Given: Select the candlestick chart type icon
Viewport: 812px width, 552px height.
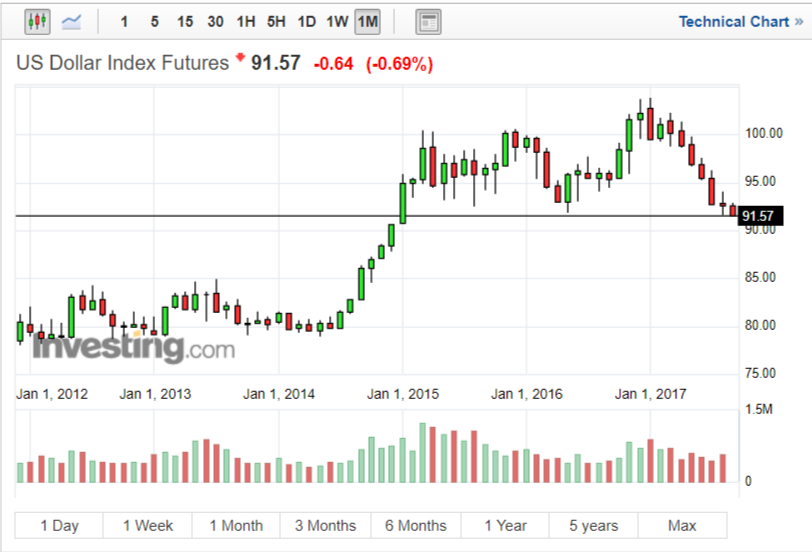Looking at the screenshot, I should pyautogui.click(x=37, y=21).
